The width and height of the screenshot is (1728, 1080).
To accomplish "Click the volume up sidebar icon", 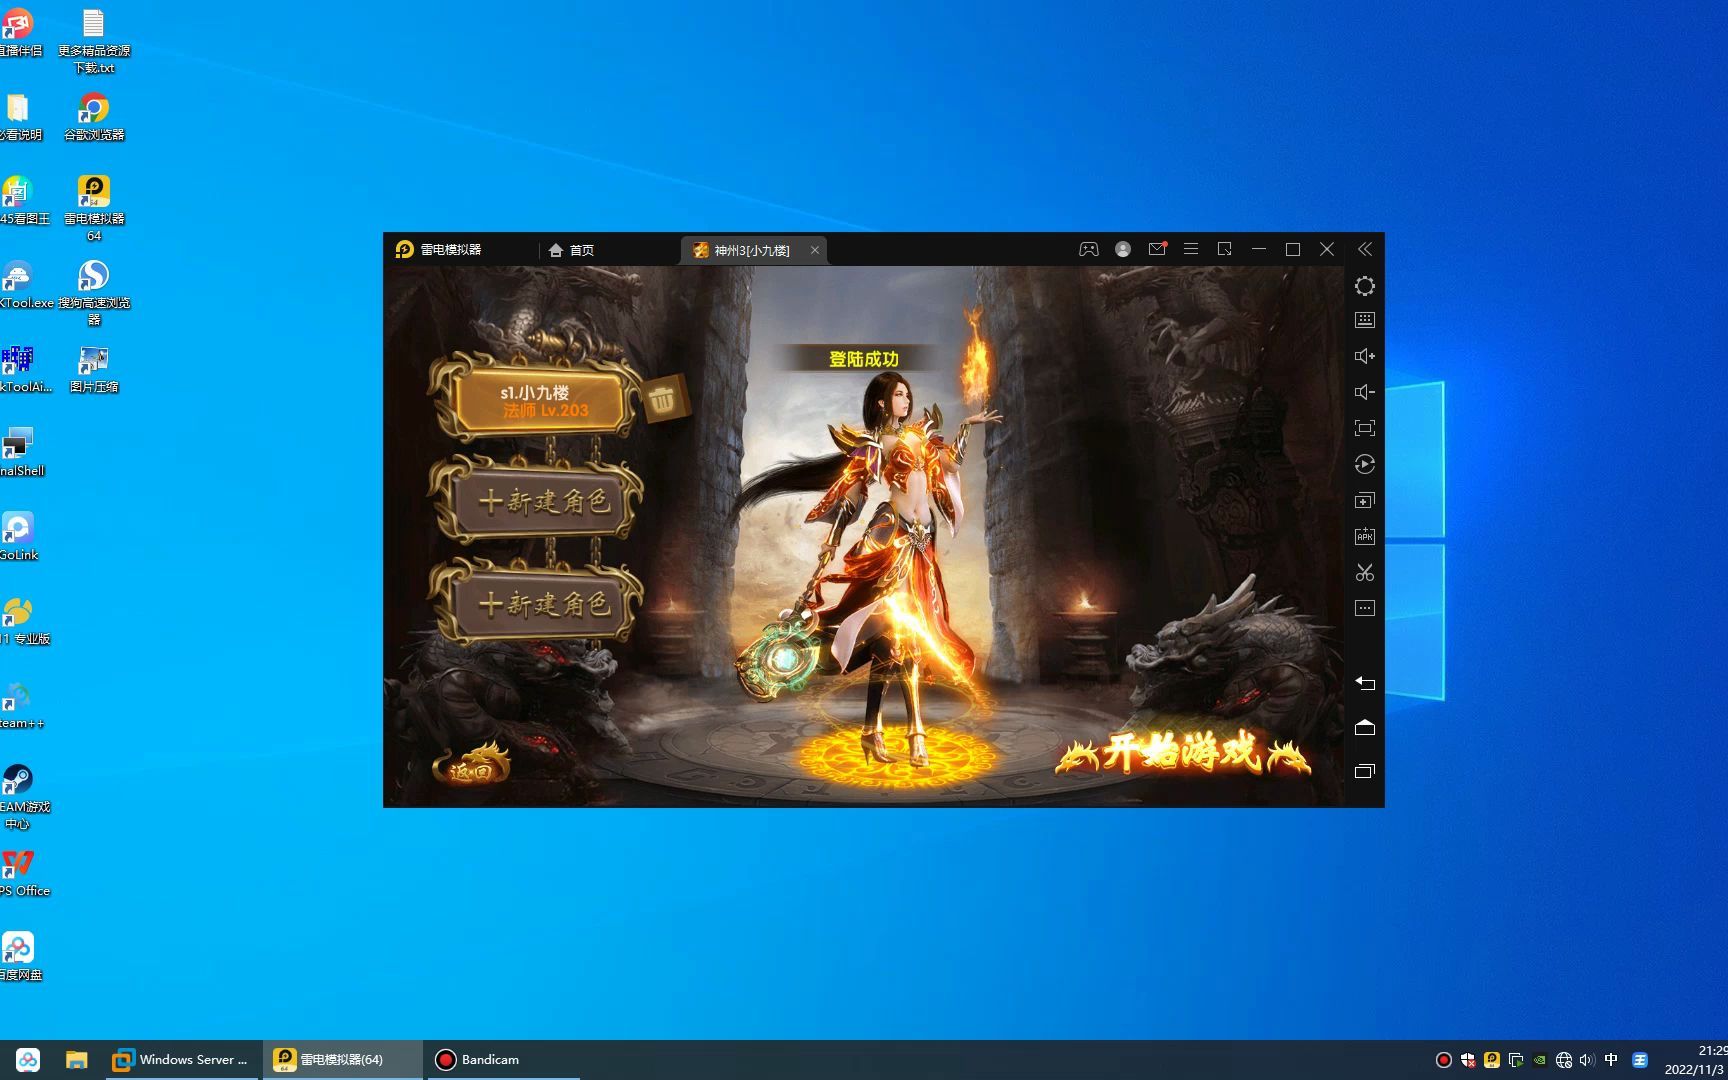I will click(x=1364, y=356).
